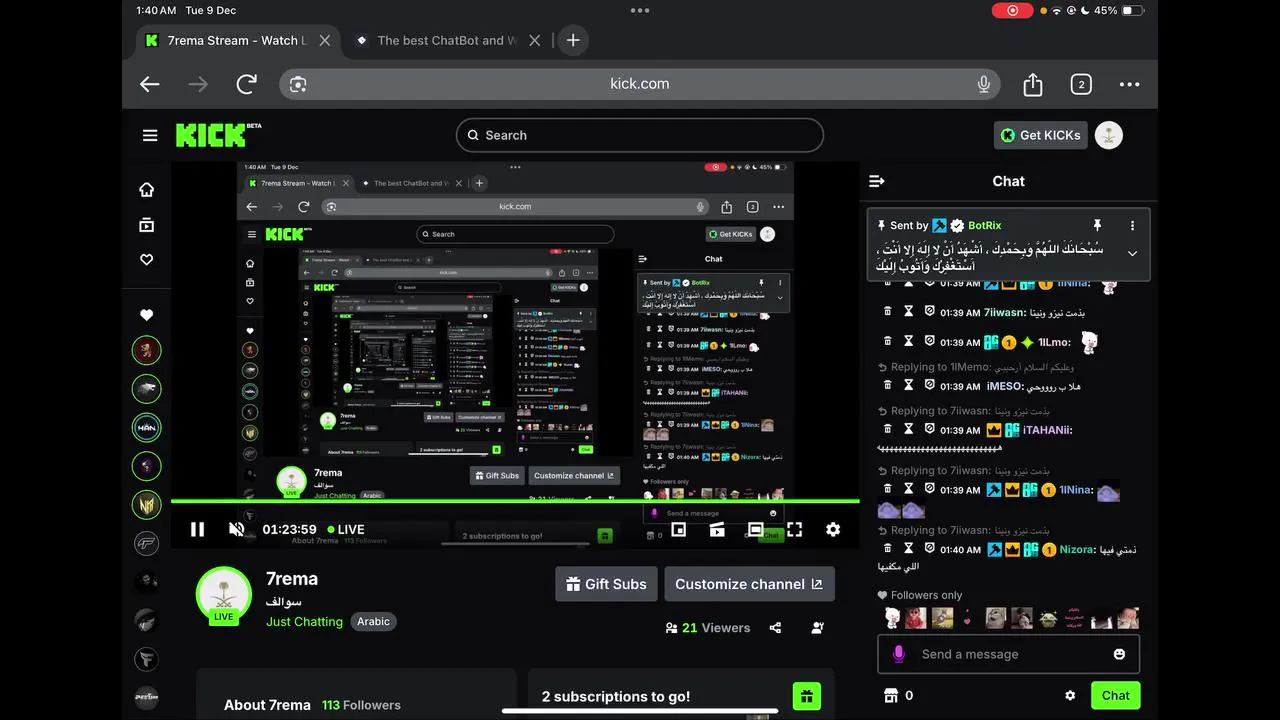Toggle fullscreen on the player
The height and width of the screenshot is (720, 1280).
click(x=794, y=529)
